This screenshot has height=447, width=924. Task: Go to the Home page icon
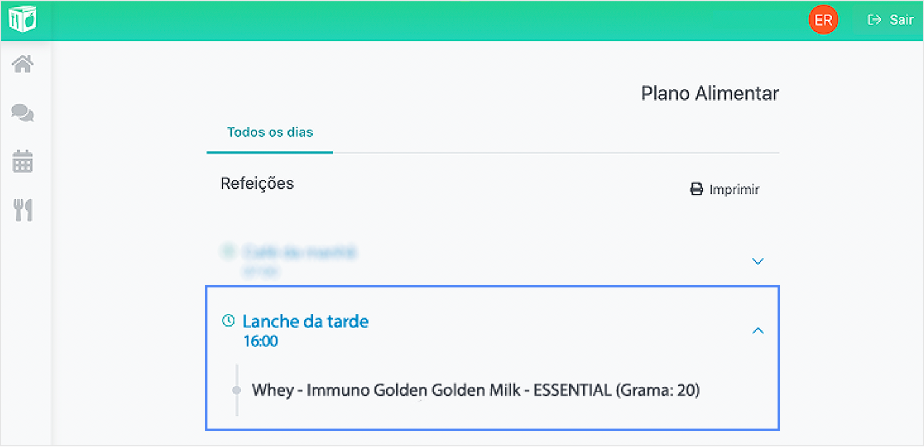point(22,65)
